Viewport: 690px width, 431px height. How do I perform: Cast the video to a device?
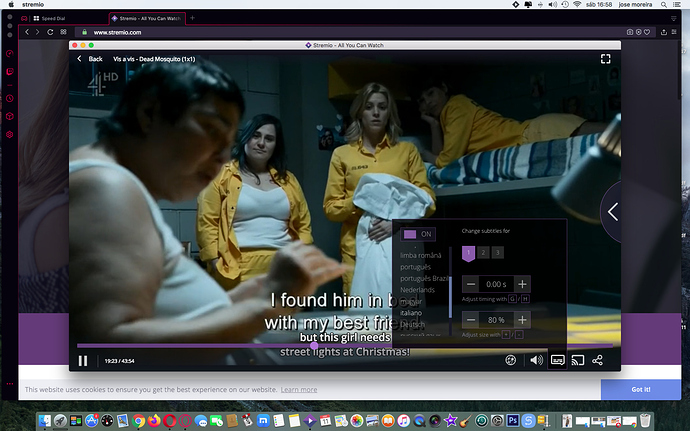(x=578, y=361)
